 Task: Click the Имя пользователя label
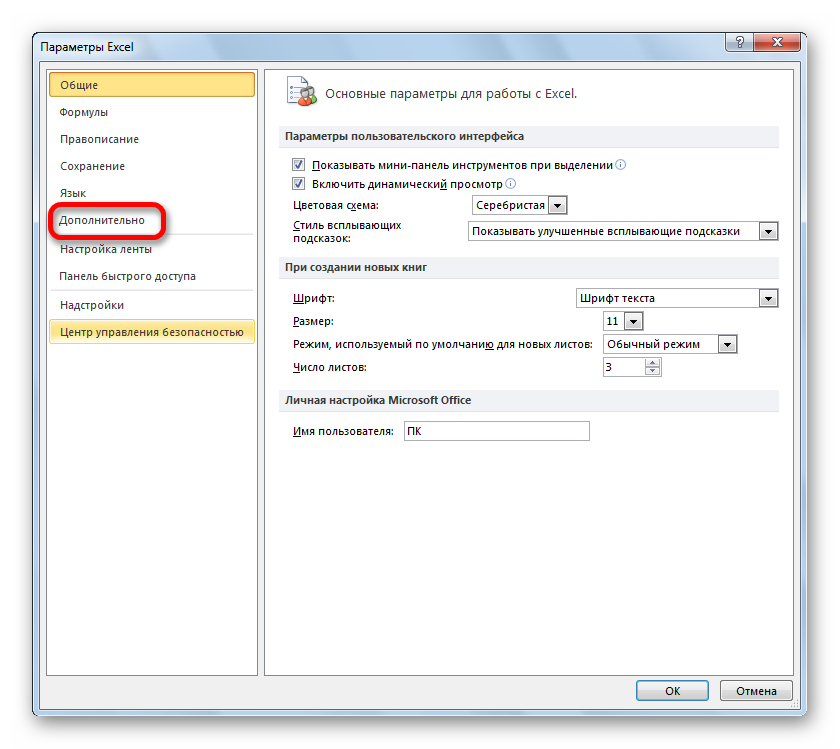click(343, 431)
